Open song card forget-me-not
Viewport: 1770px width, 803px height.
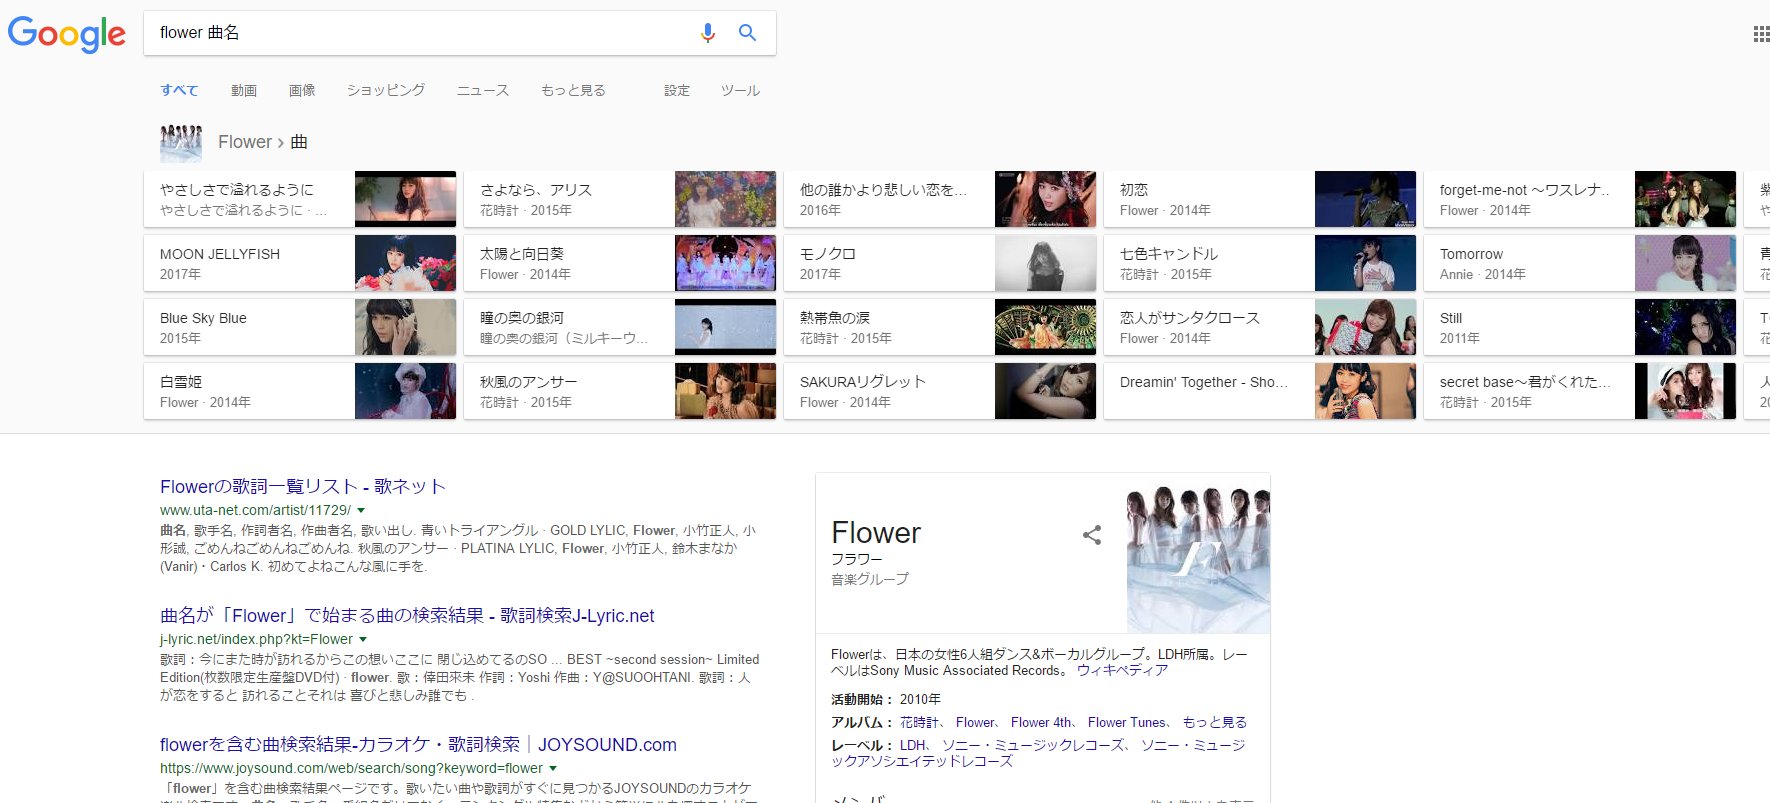[1580, 199]
